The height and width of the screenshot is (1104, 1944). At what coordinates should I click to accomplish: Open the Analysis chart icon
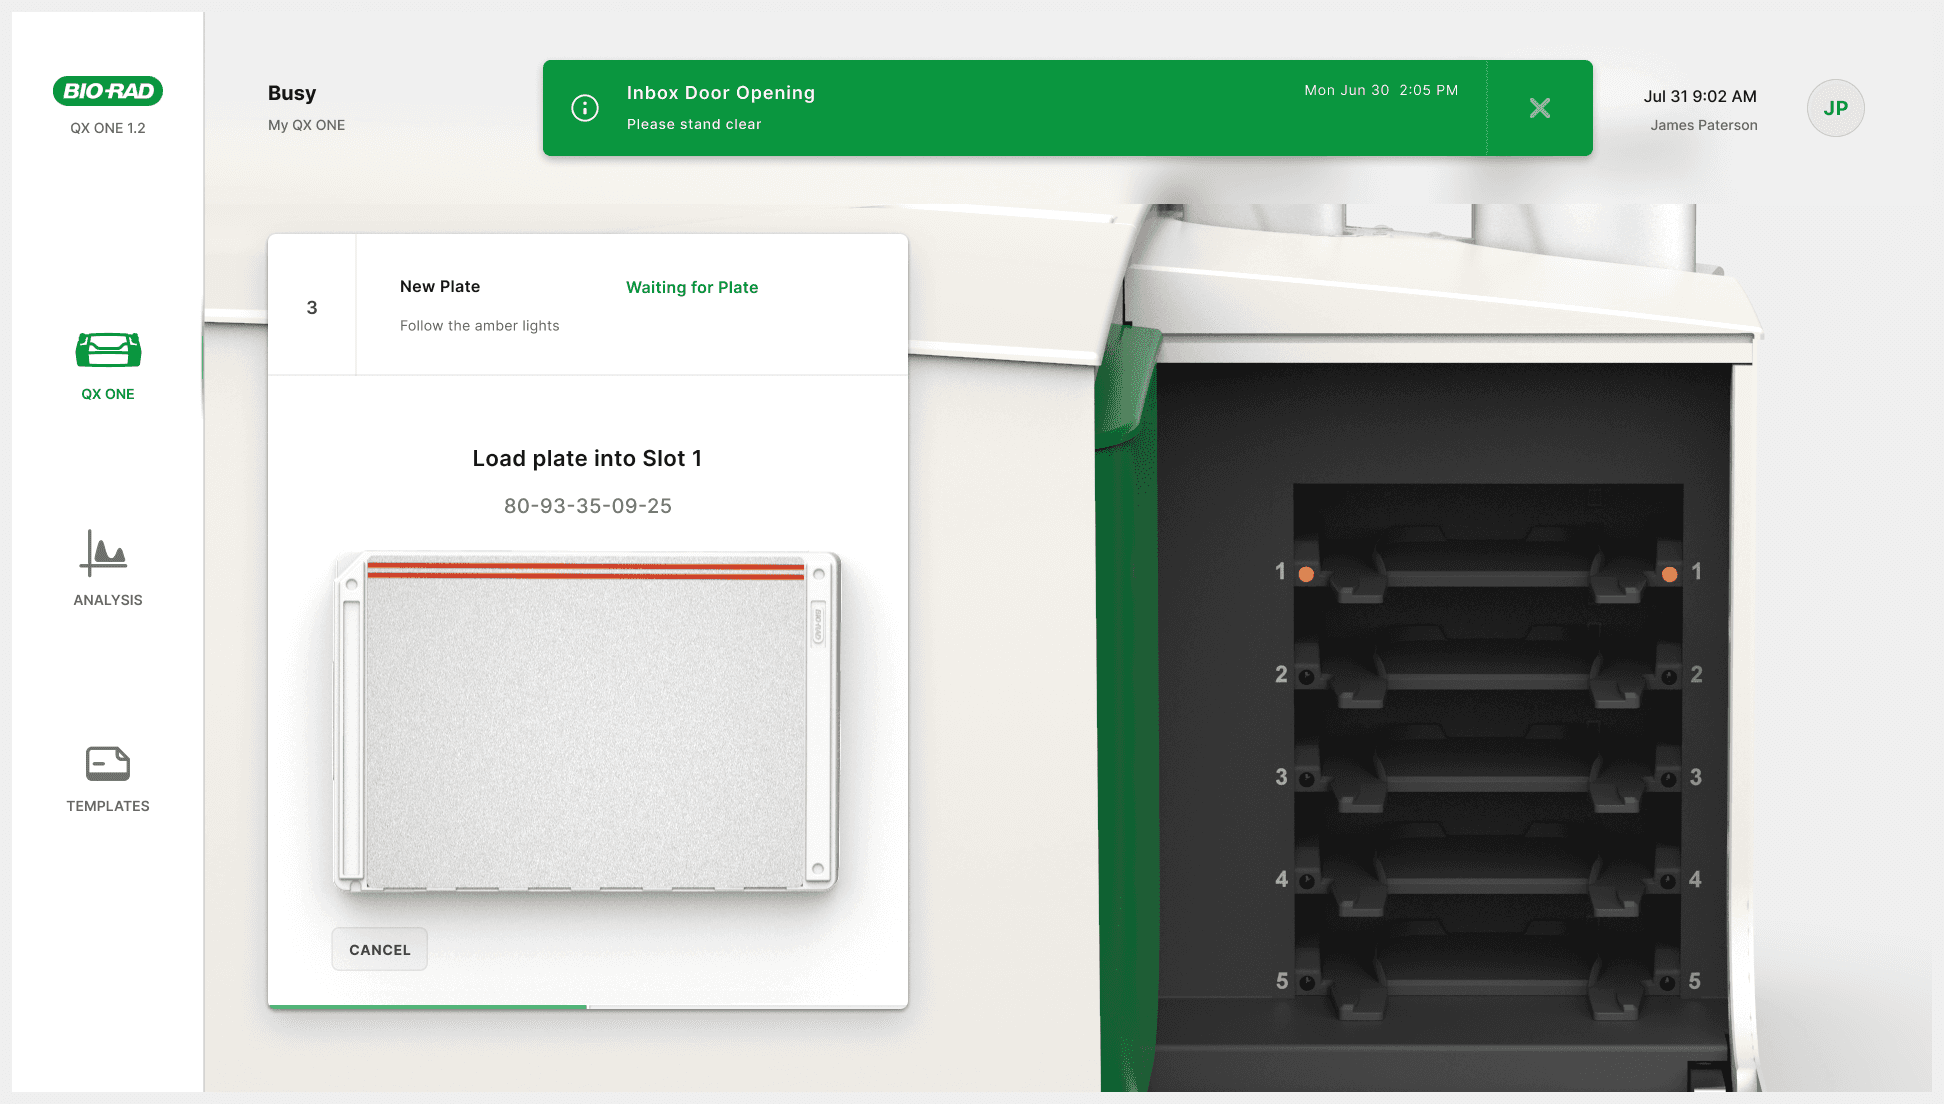[104, 553]
